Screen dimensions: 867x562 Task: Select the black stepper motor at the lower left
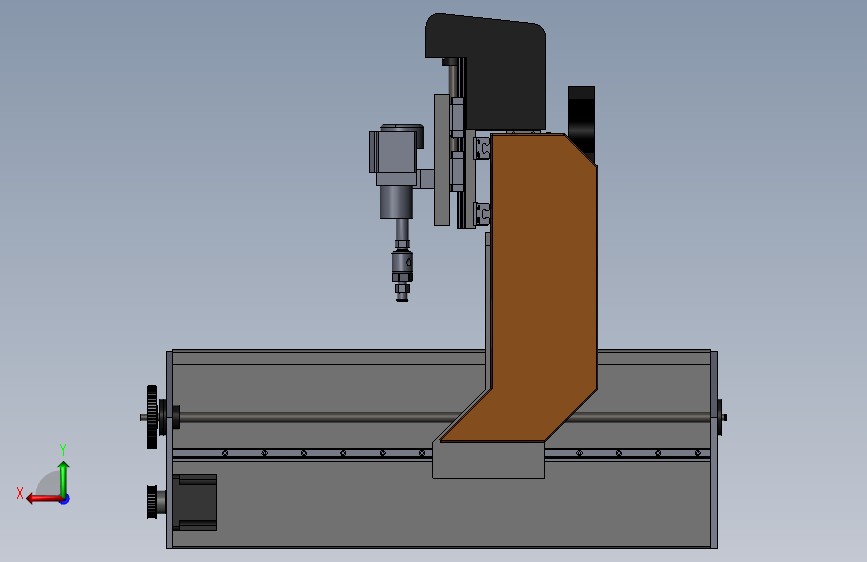coord(195,502)
